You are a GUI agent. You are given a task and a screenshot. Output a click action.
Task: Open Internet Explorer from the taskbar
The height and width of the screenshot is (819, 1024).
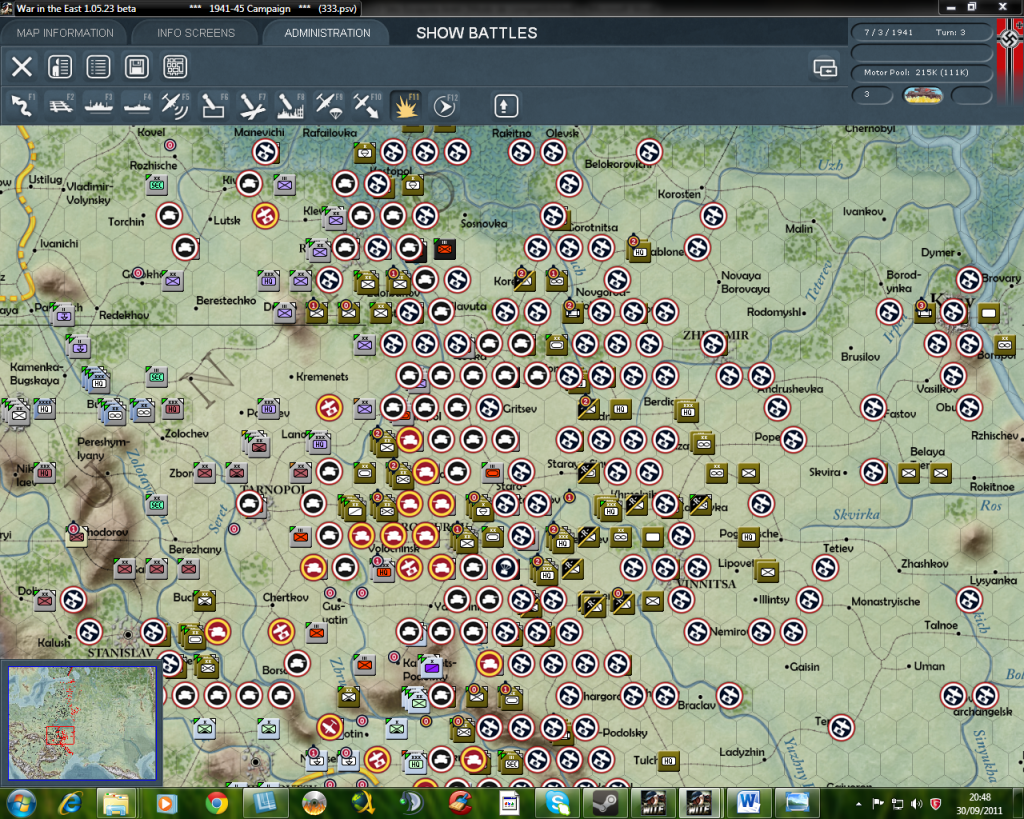(x=70, y=803)
